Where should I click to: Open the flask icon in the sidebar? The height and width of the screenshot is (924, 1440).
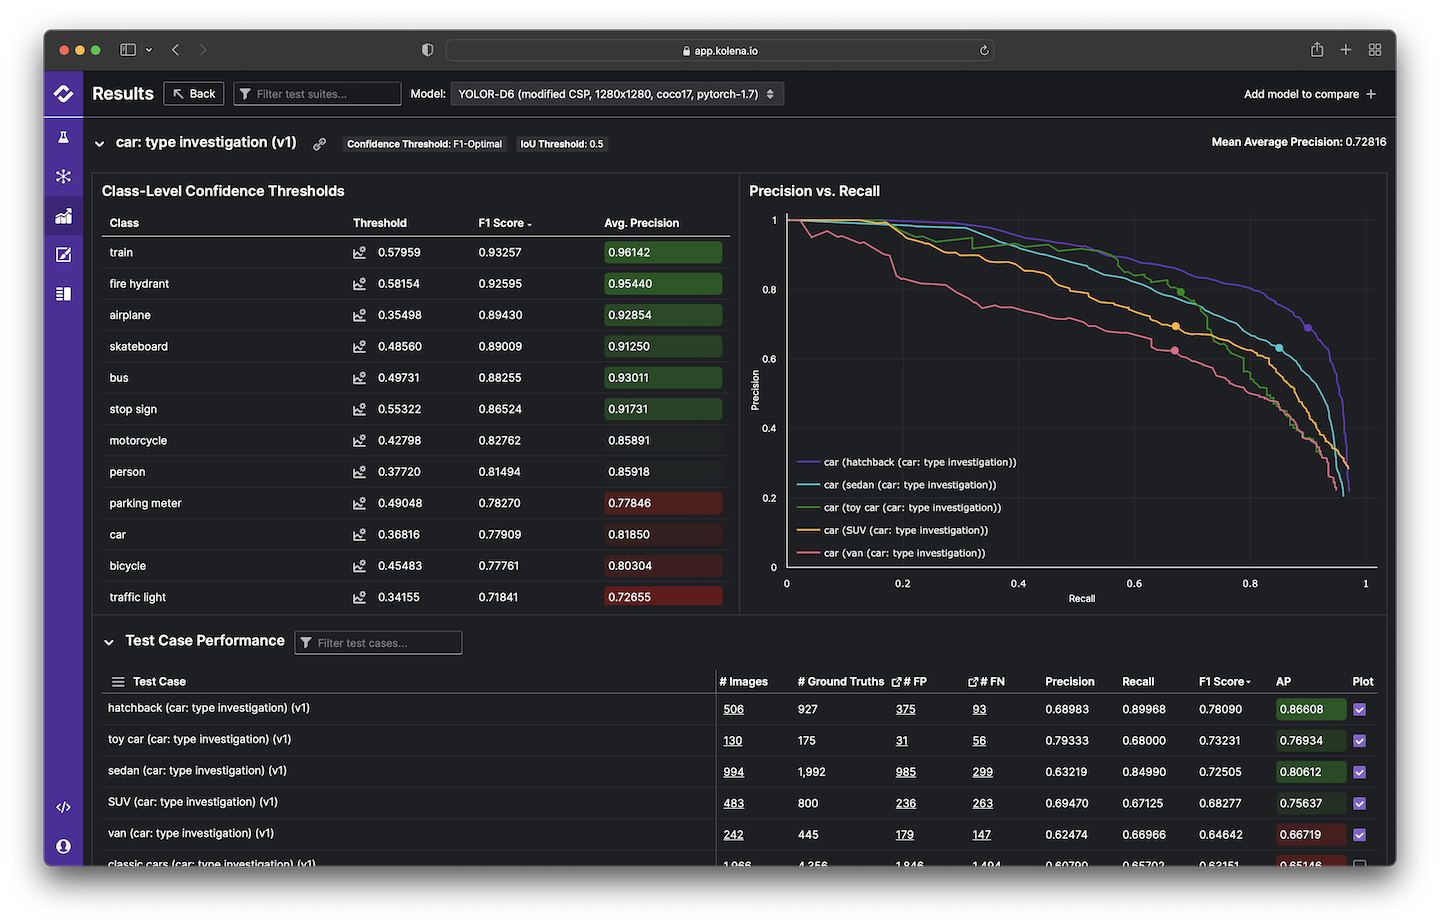pyautogui.click(x=63, y=137)
